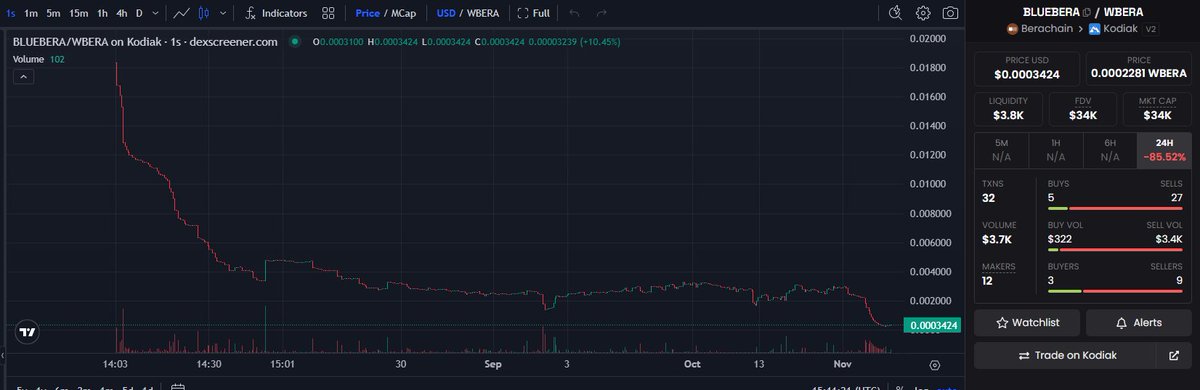Click the BUYS versus SELLS ratio bar
The height and width of the screenshot is (390, 1200).
(1116, 209)
